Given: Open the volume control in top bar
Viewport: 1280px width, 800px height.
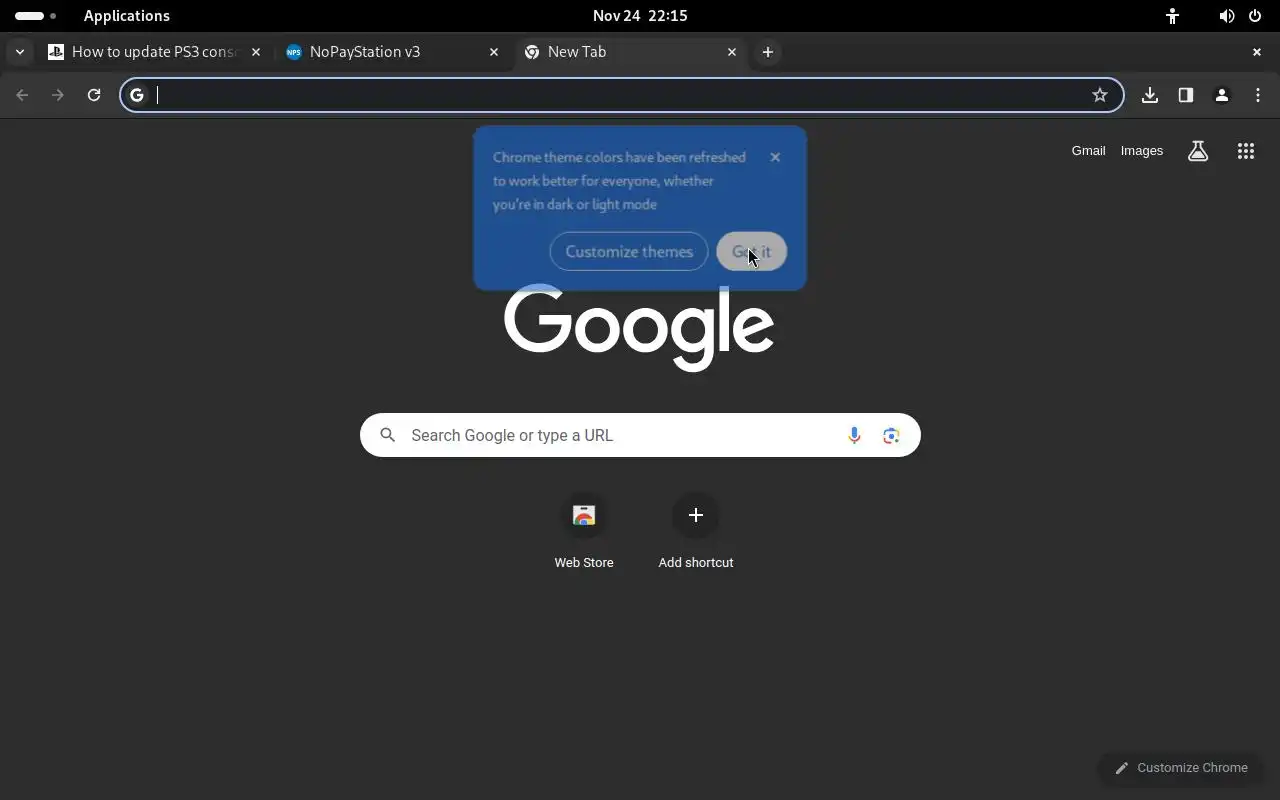Looking at the screenshot, I should point(1227,16).
